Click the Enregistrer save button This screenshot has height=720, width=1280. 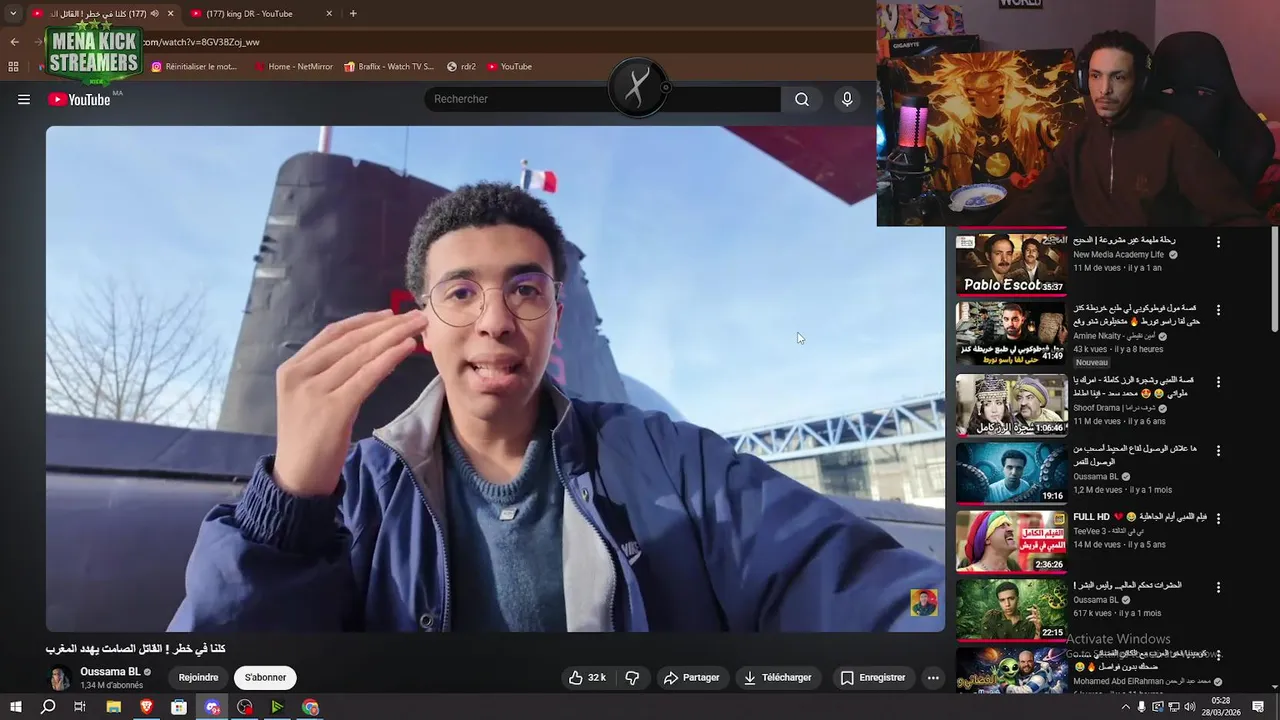coord(872,678)
